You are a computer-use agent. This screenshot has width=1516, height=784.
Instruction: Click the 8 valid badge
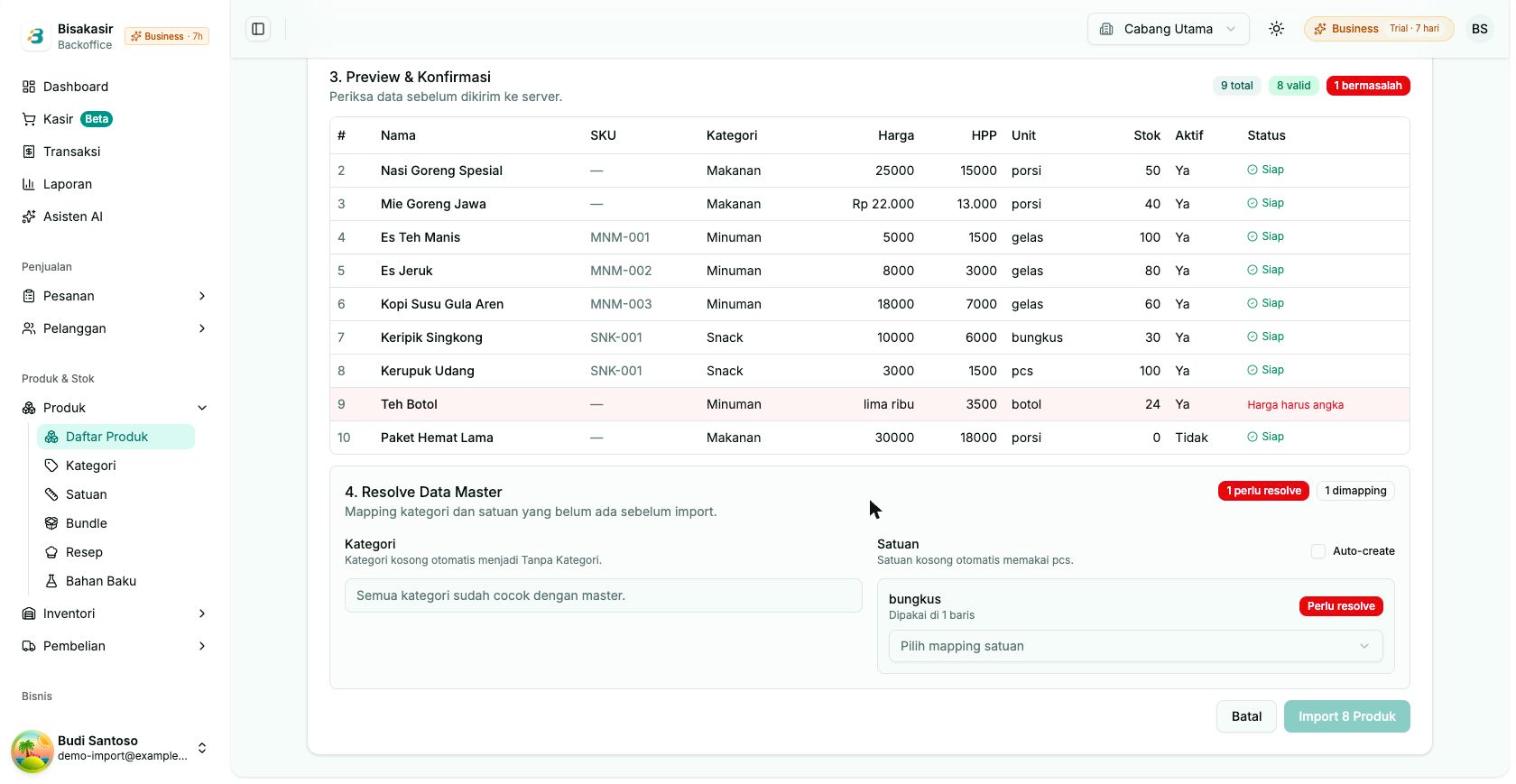point(1293,86)
